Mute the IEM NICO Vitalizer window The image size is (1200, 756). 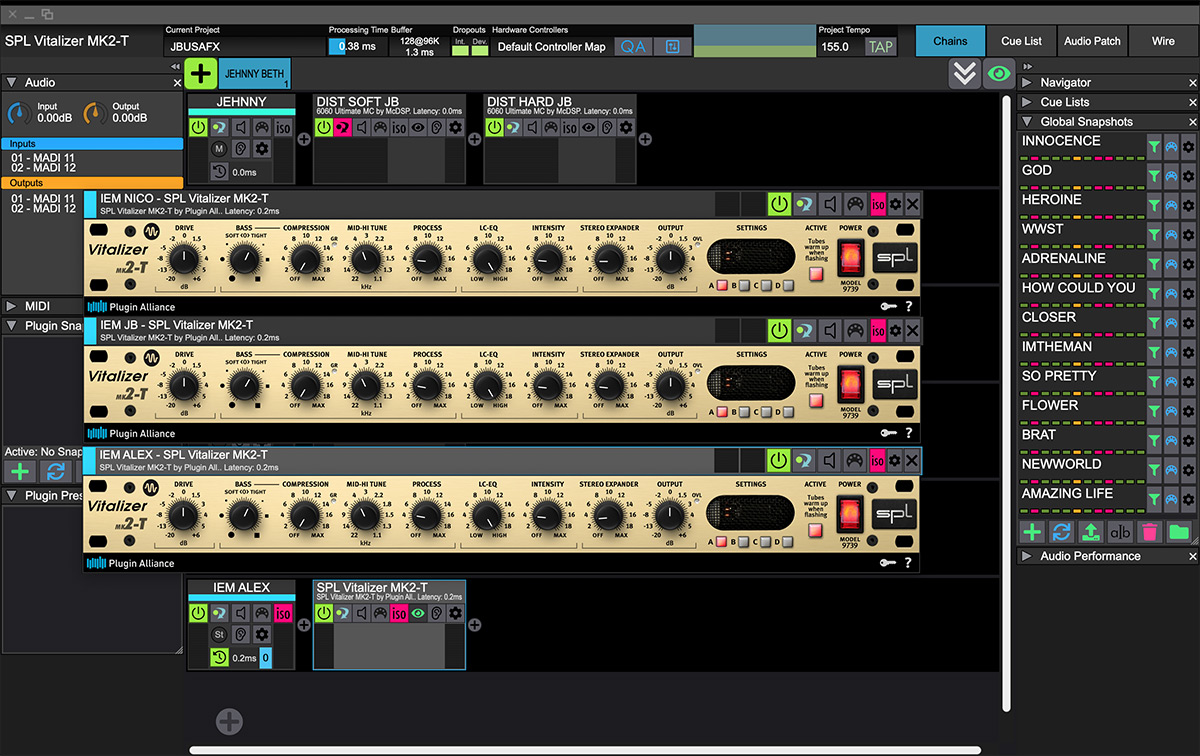point(830,204)
